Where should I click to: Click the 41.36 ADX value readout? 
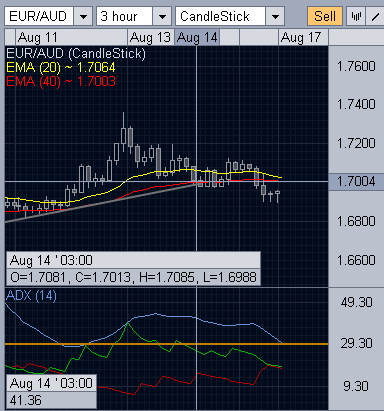52,400
